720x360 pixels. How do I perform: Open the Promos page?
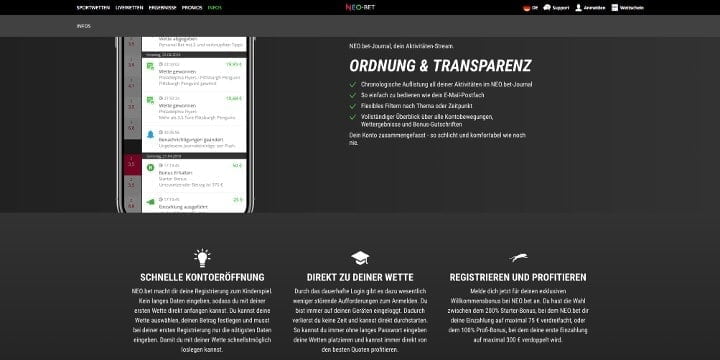(192, 8)
